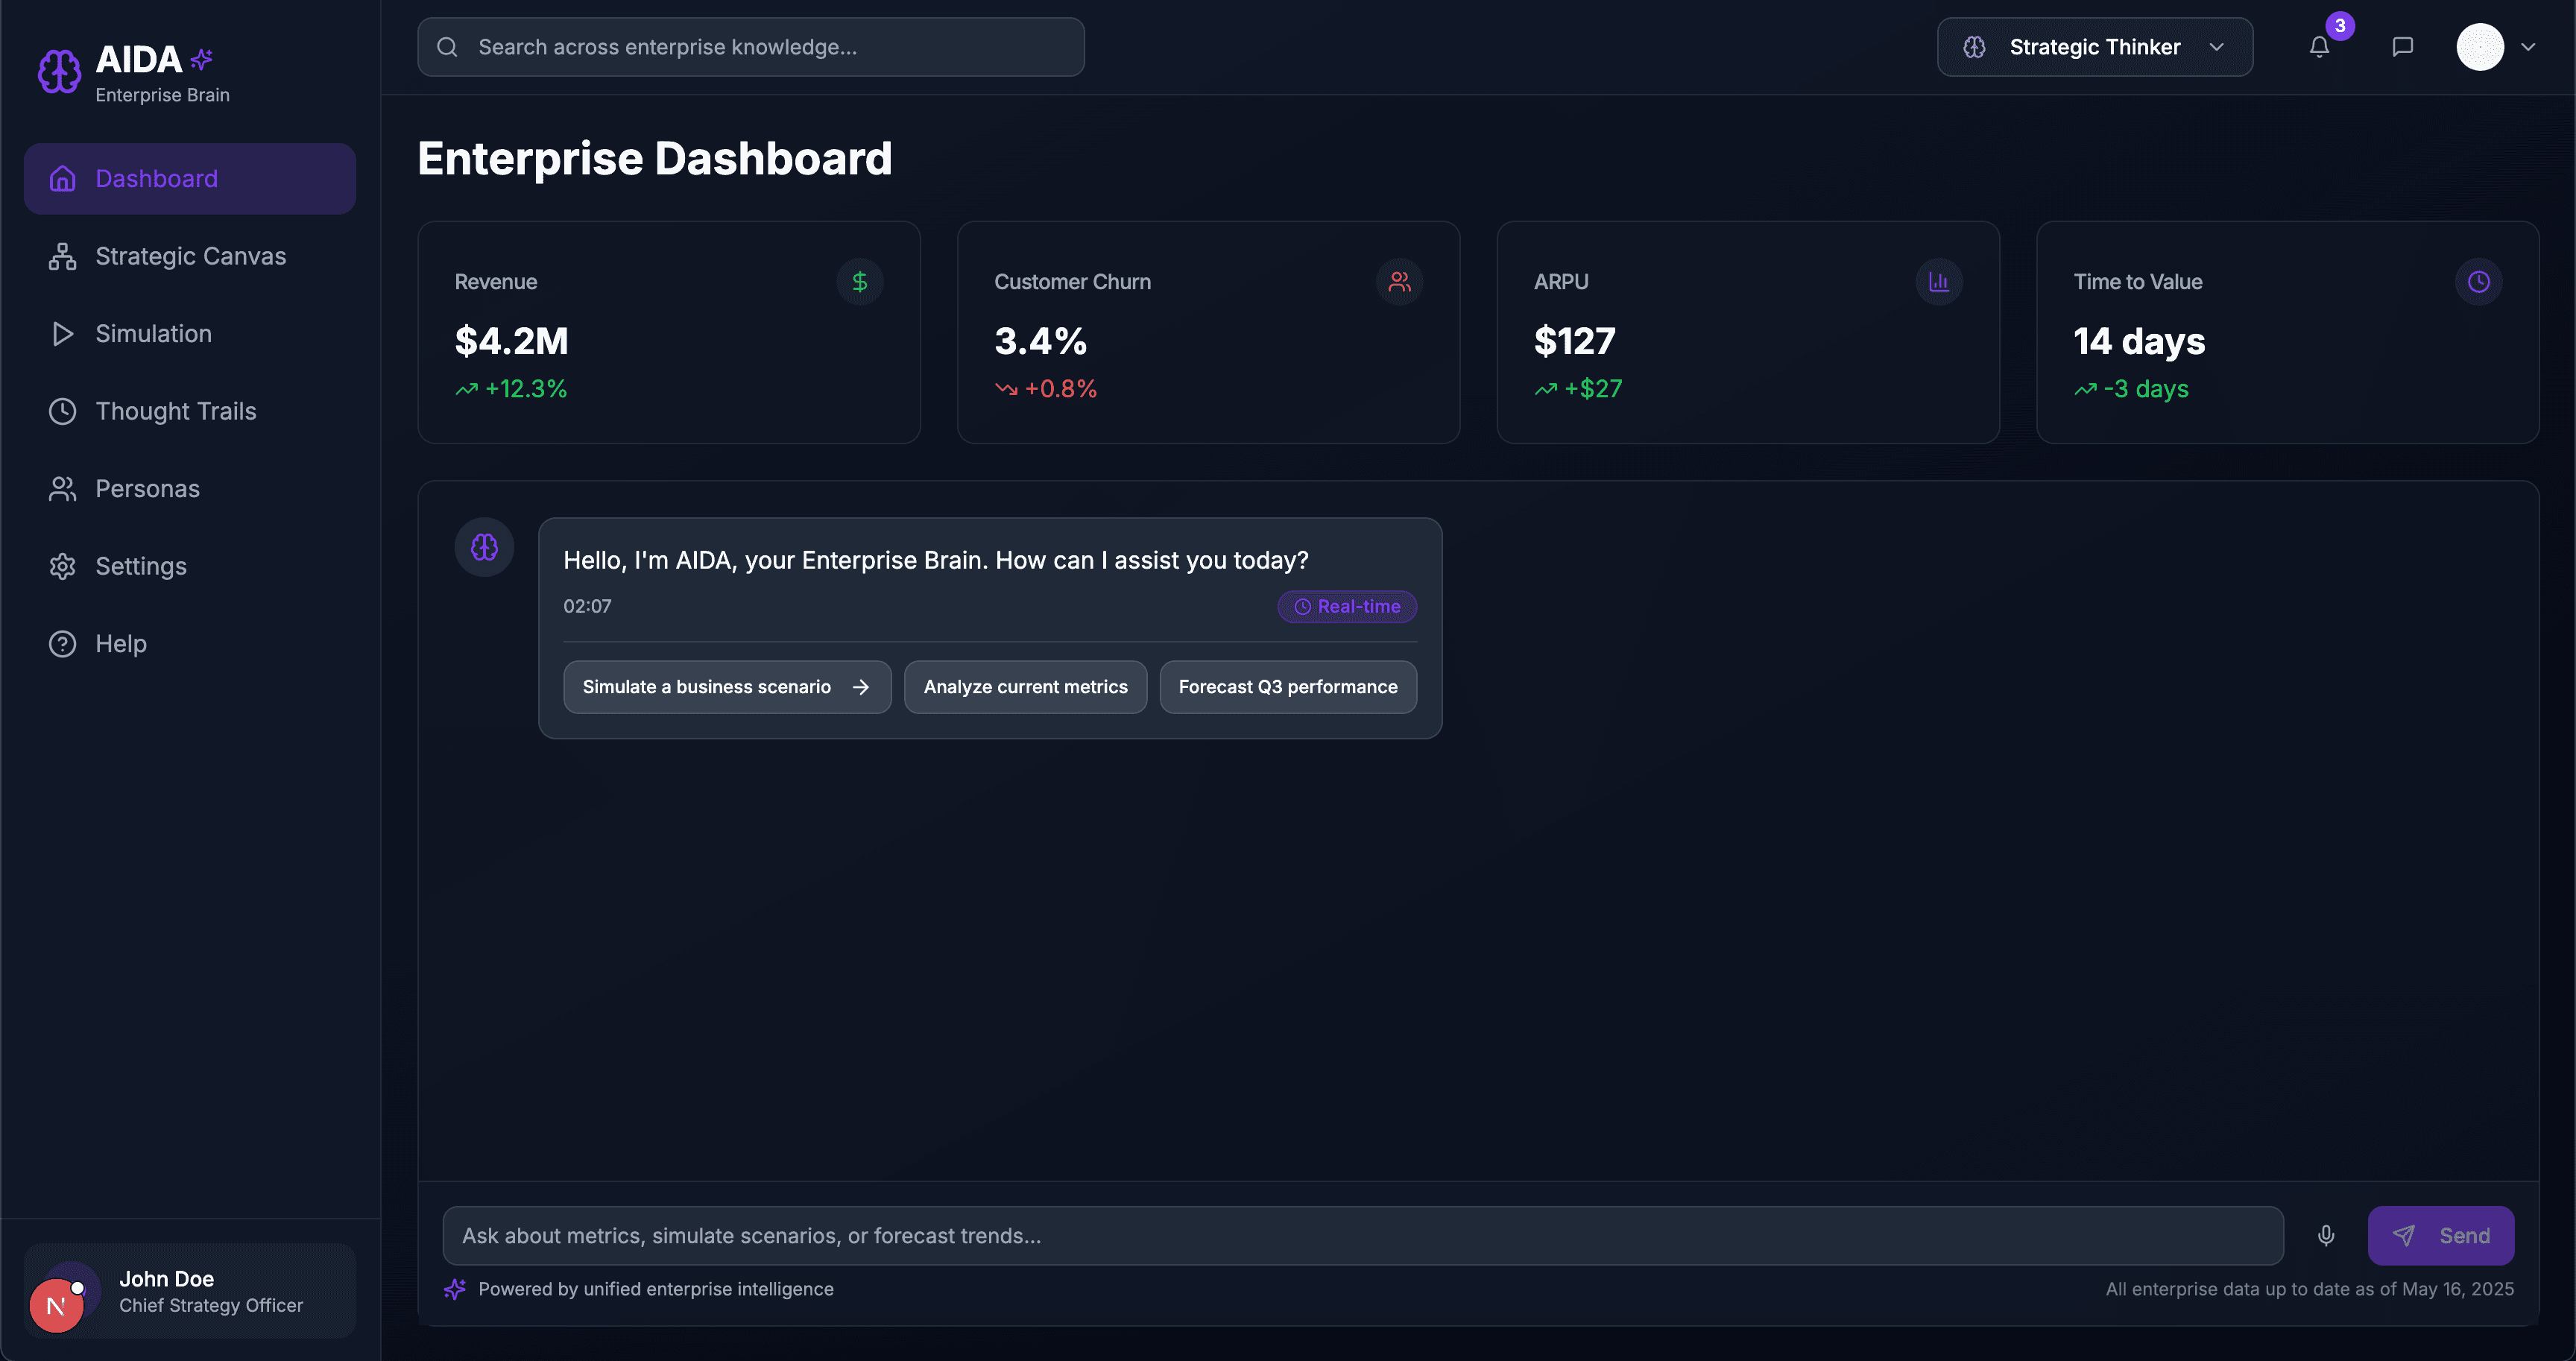Click the Settings gear icon
Screen dimensions: 2576x1361
62,566
